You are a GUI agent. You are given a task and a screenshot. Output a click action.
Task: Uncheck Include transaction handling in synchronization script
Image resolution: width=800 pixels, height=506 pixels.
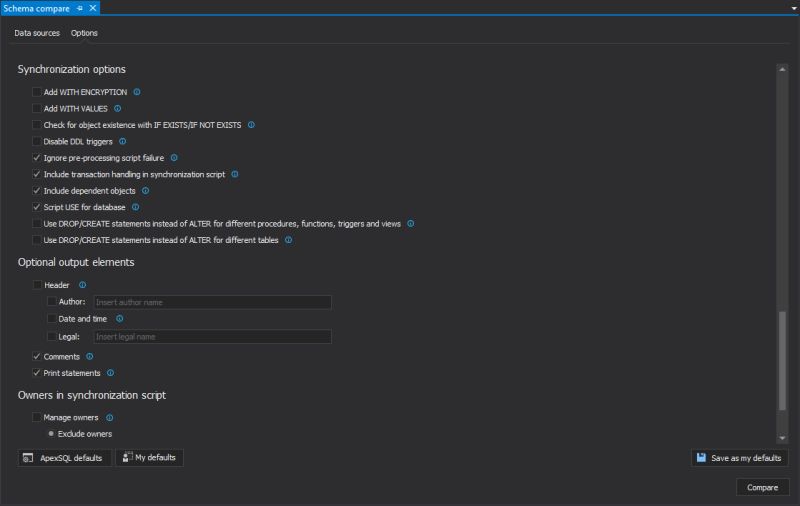click(36, 174)
